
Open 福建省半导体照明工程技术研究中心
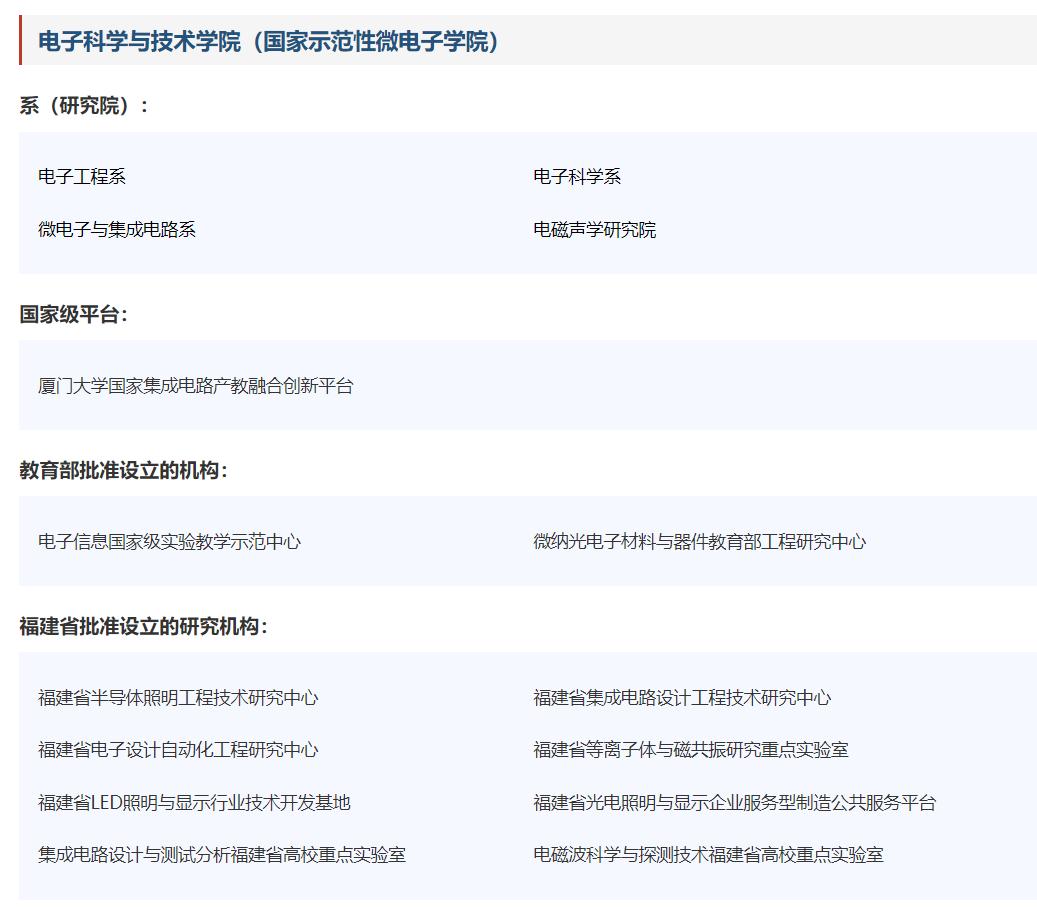(178, 698)
